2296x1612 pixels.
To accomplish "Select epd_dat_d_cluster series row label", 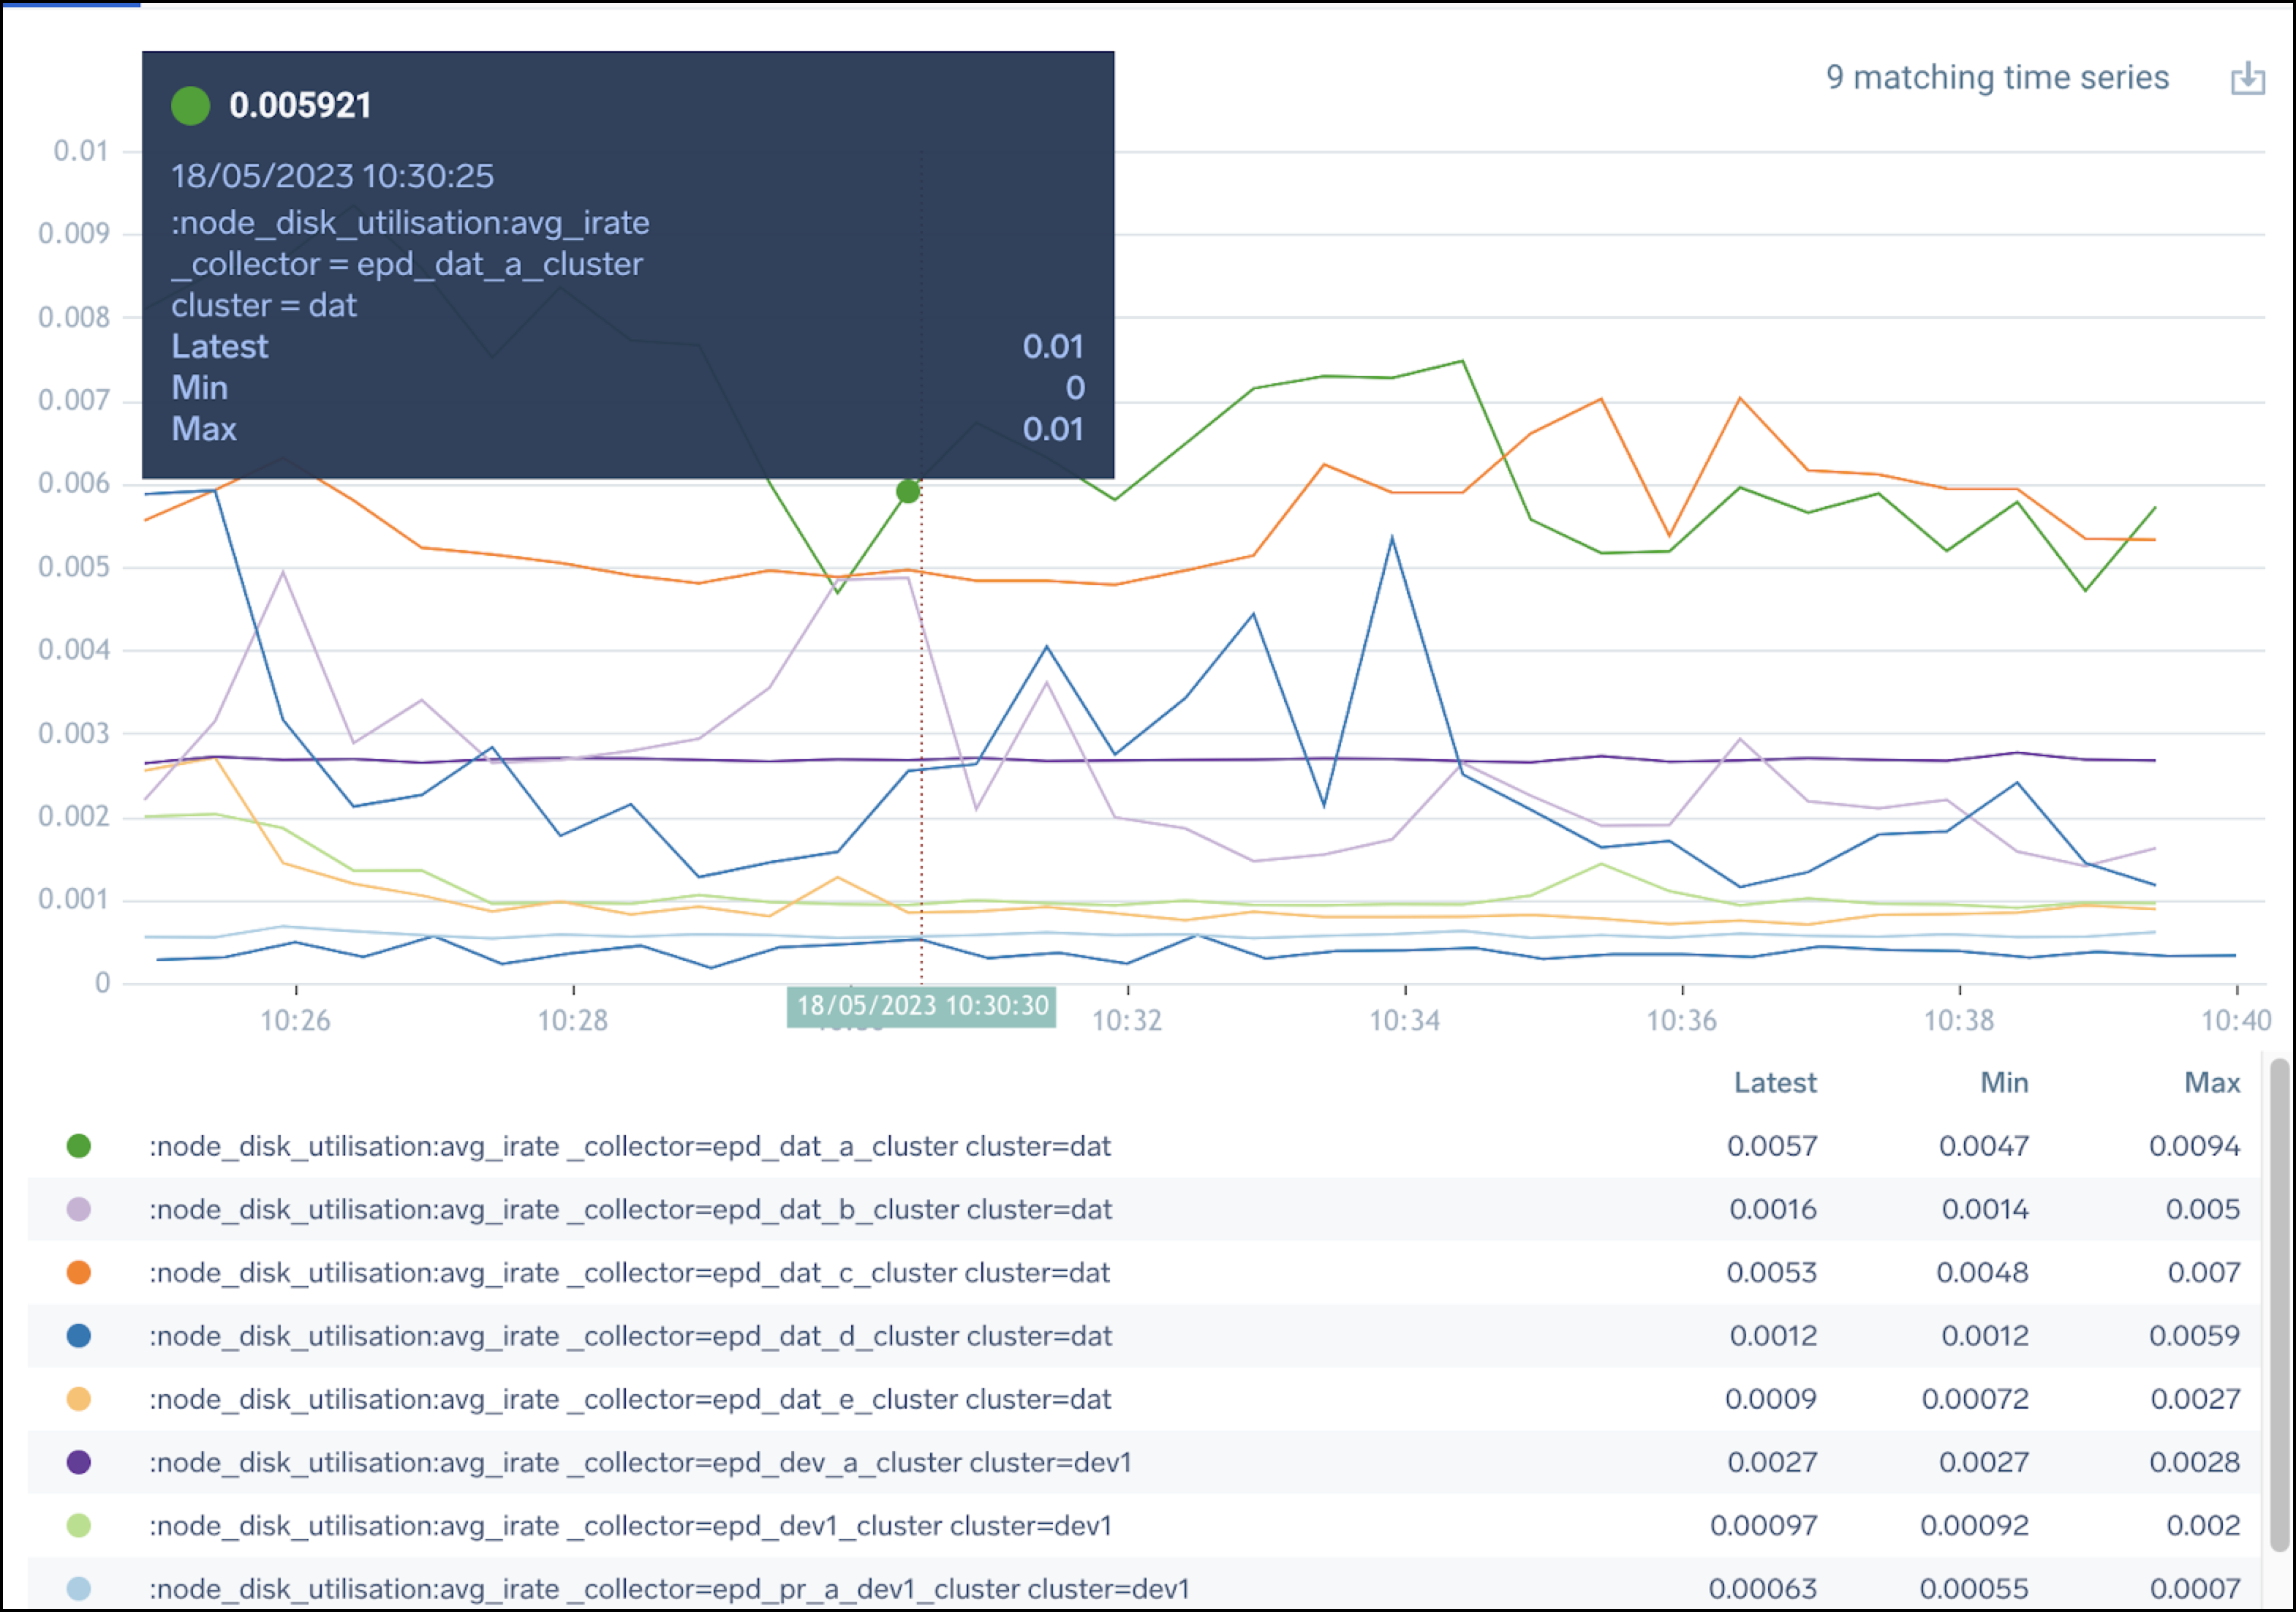I will point(630,1336).
